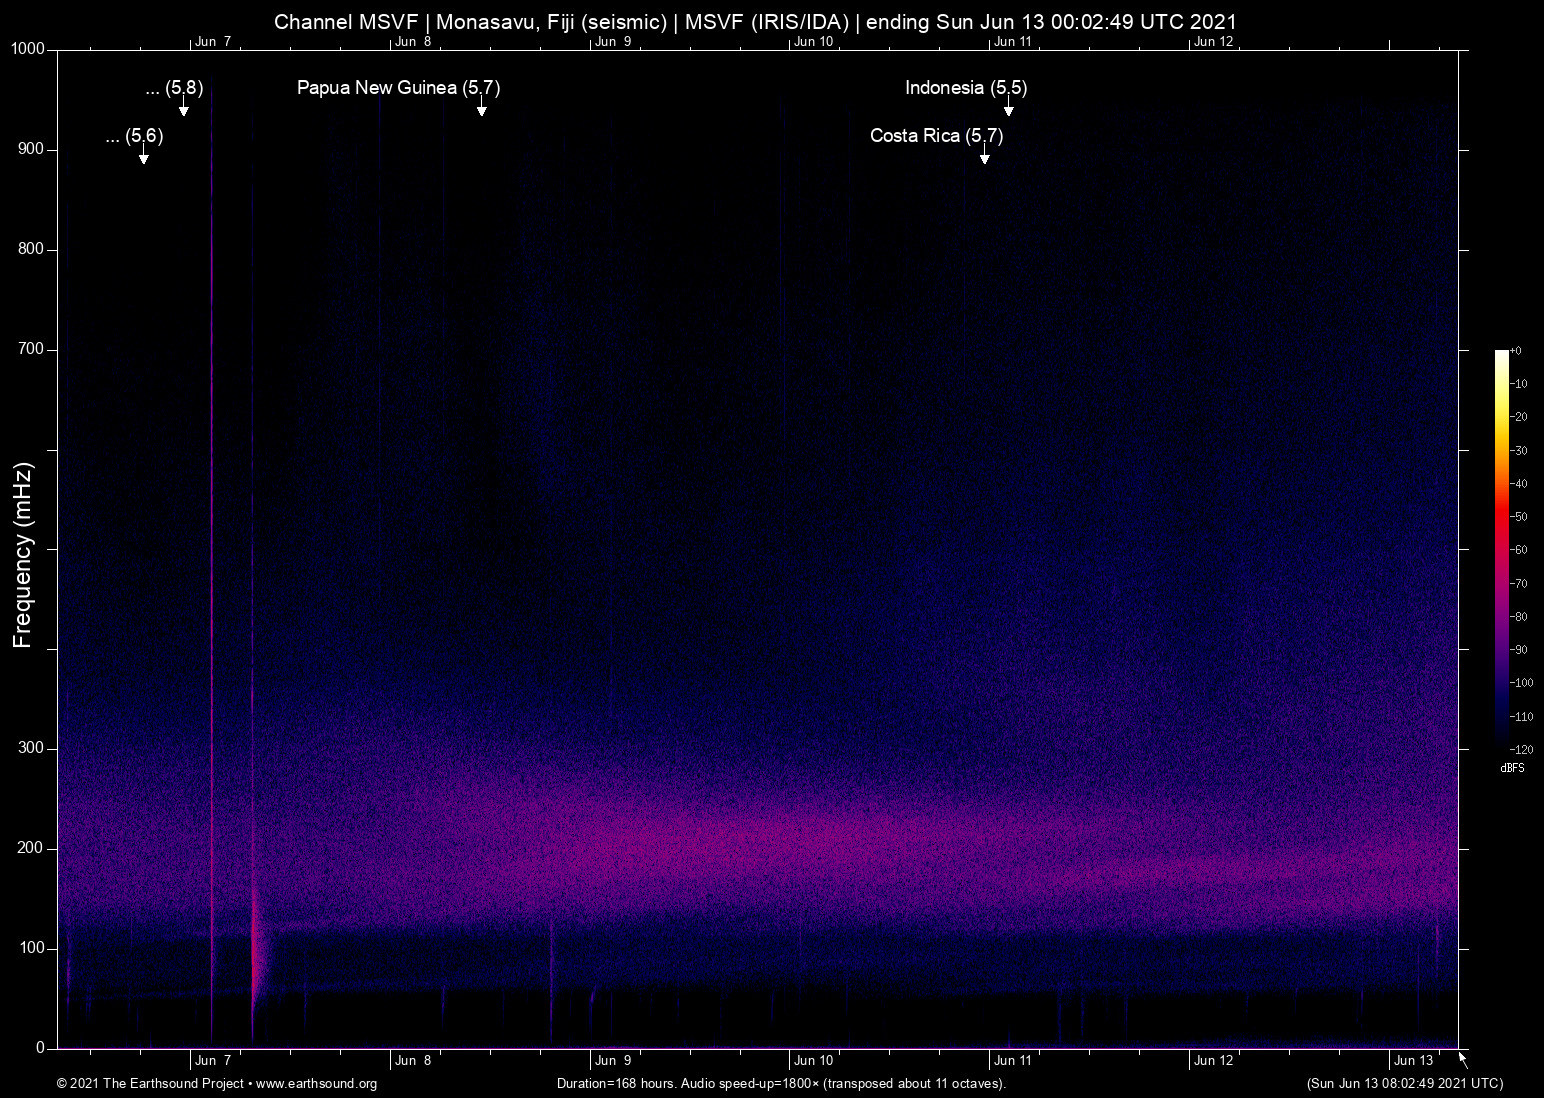This screenshot has width=1544, height=1098.
Task: Click the 'Jun 7' date on the top axis
Action: pos(213,42)
